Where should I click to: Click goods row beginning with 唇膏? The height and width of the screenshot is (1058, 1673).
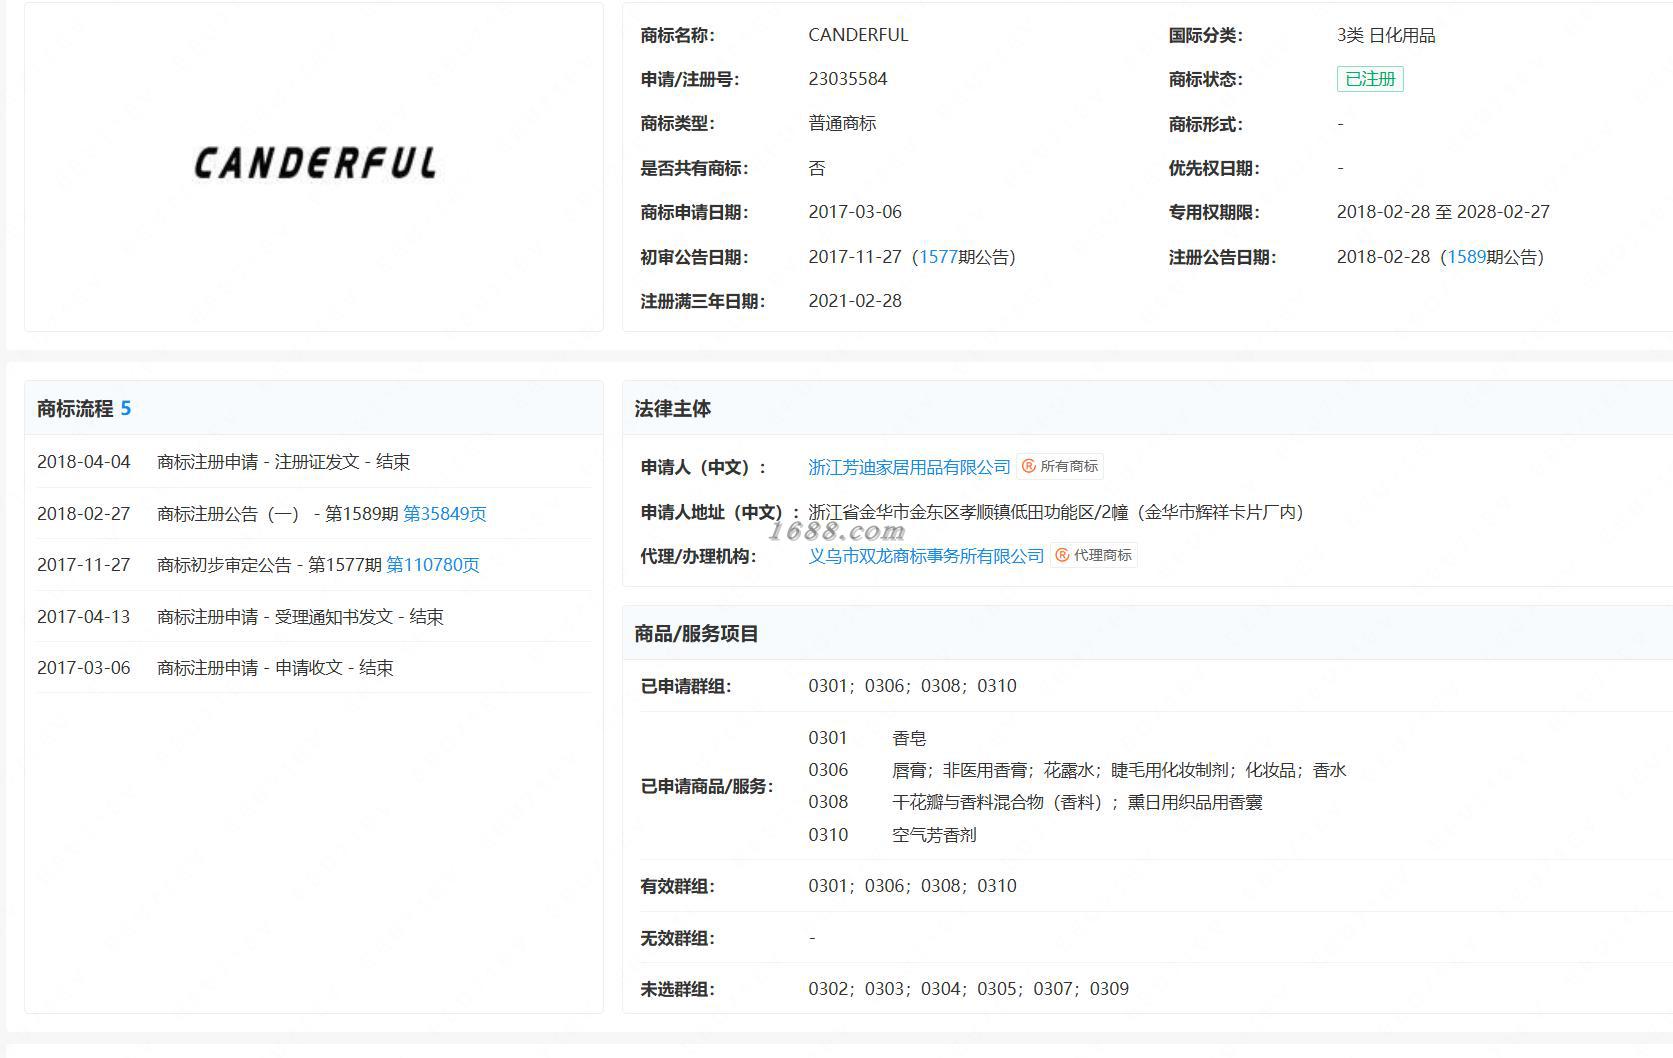click(1119, 770)
